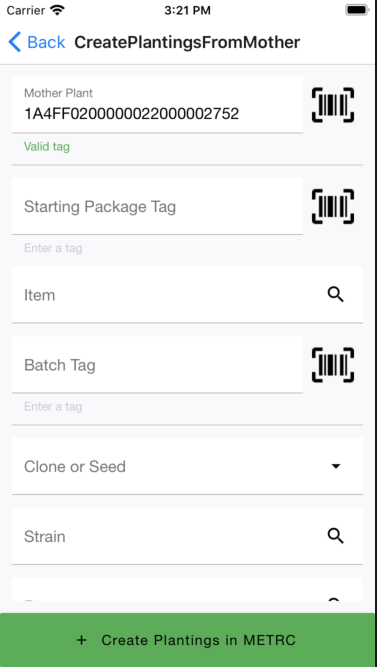Image resolution: width=377 pixels, height=667 pixels.
Task: Tap search magnifier in Item field
Action: click(335, 294)
